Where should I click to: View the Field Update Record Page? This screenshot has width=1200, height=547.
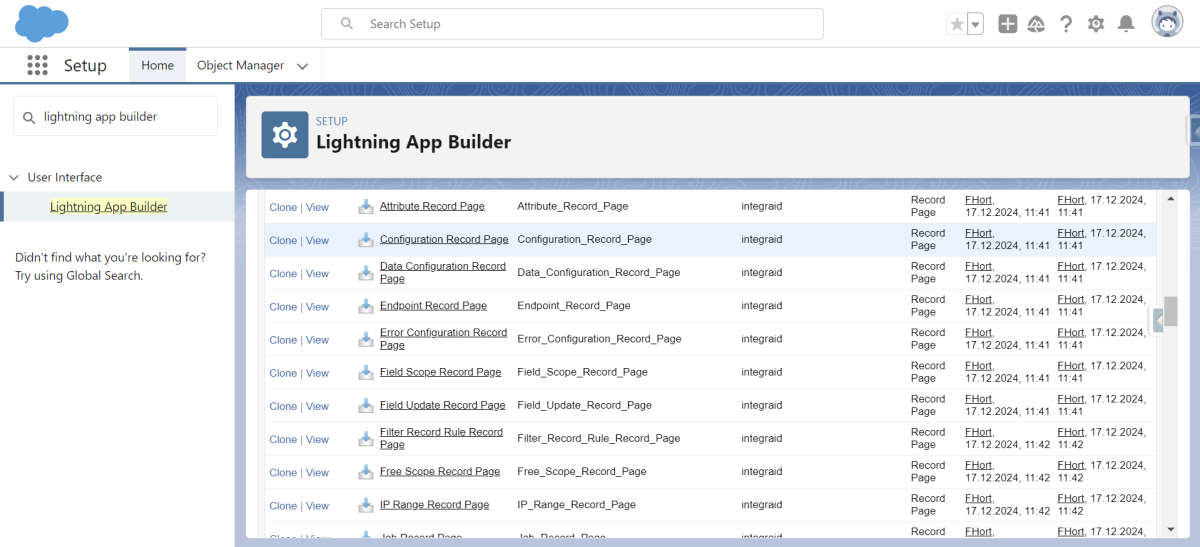[317, 406]
